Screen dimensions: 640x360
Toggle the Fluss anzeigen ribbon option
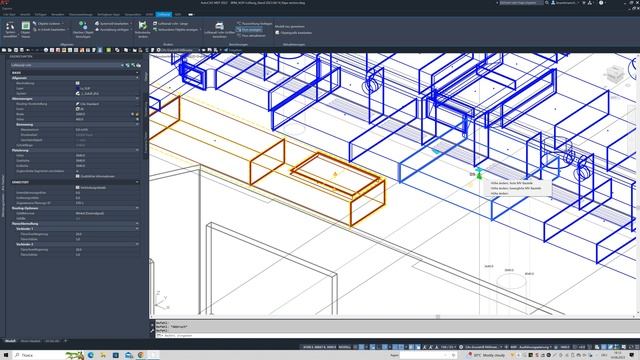pyautogui.click(x=249, y=29)
